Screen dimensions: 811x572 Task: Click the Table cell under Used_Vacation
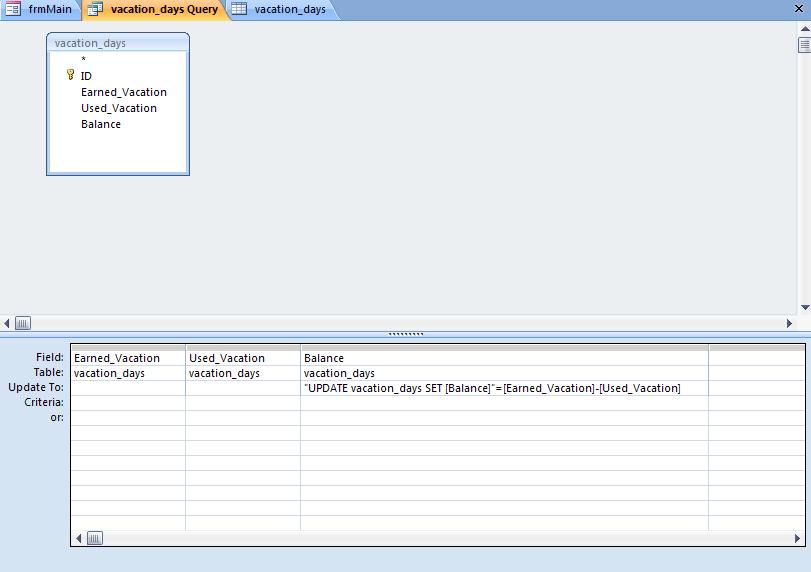point(243,373)
